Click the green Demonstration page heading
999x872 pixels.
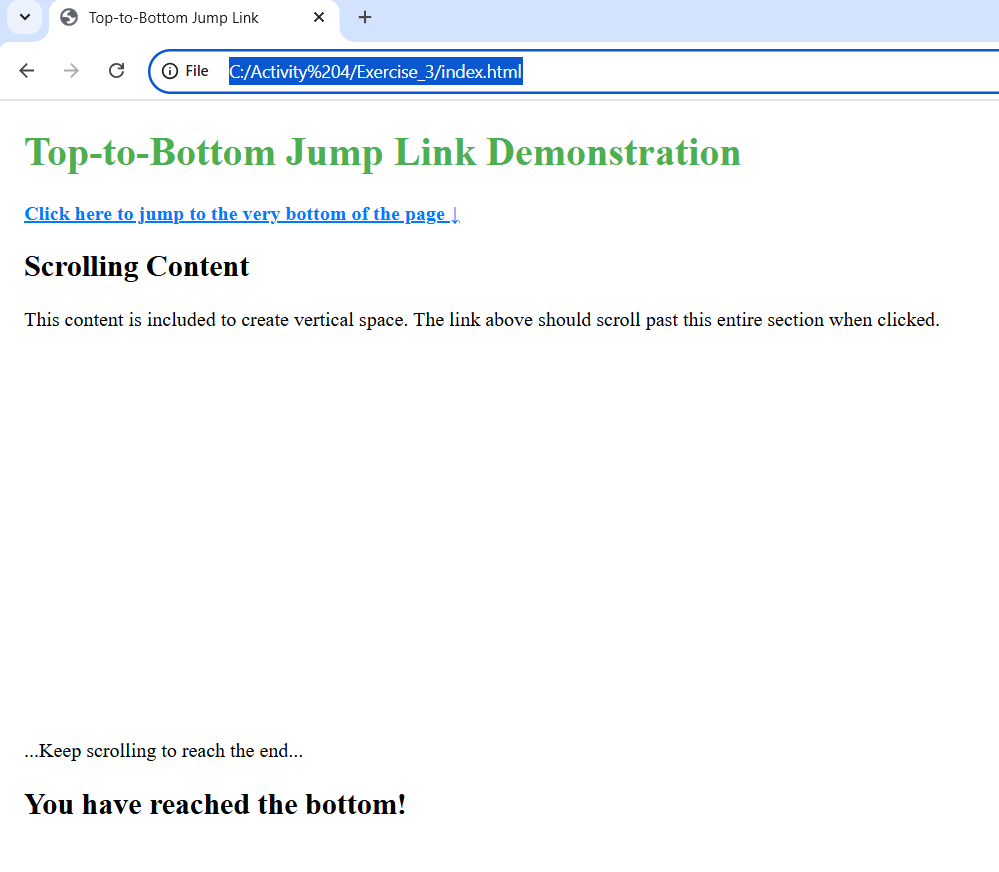[382, 152]
